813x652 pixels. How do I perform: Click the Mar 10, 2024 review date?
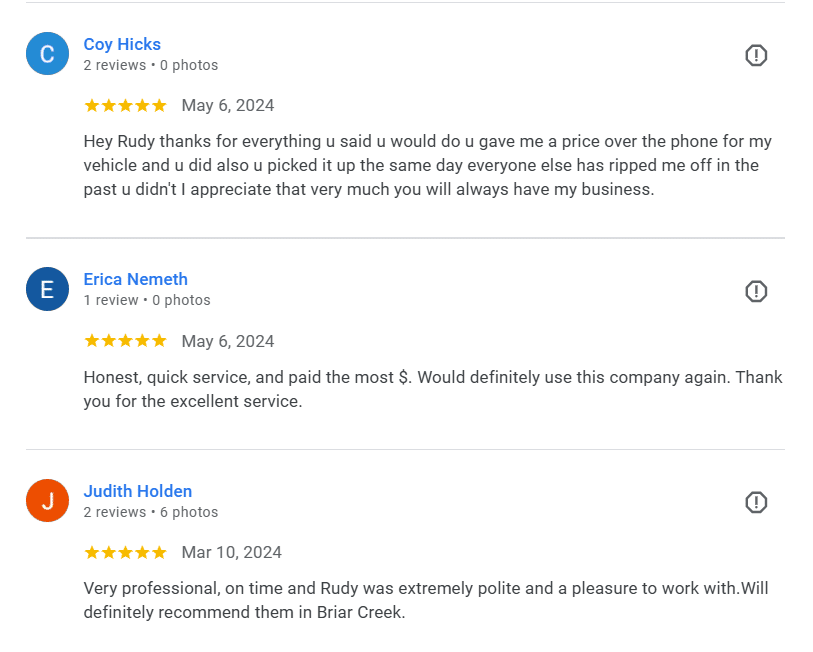[x=231, y=553]
